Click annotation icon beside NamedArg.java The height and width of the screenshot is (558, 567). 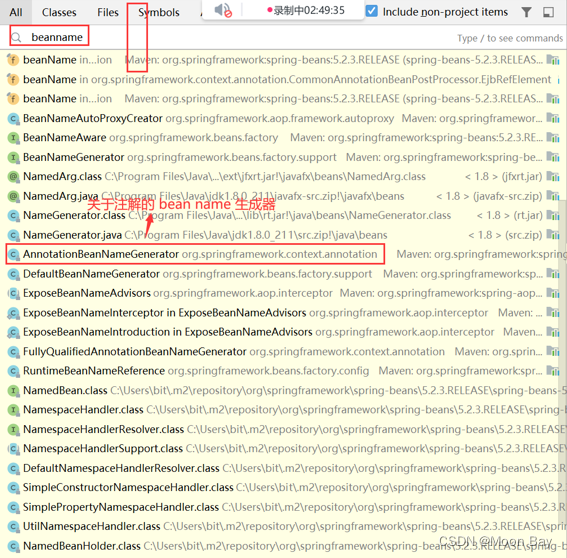point(13,196)
